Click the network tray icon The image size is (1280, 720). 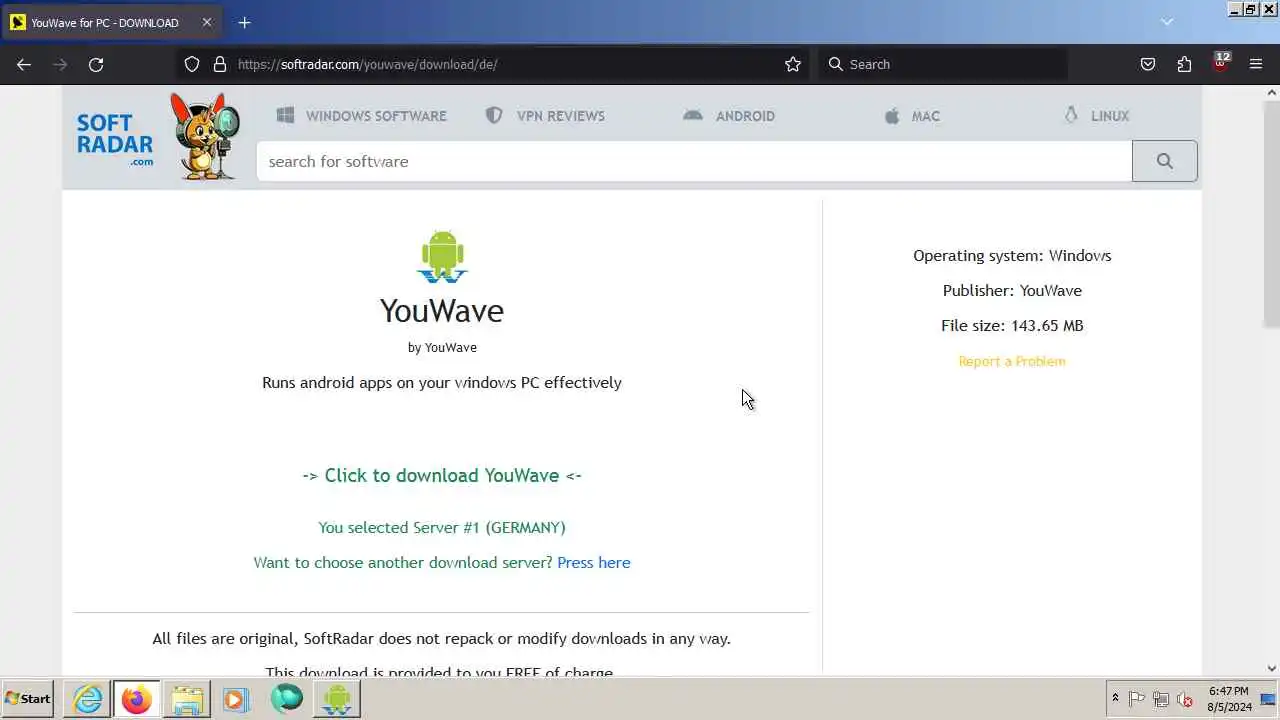coord(1161,699)
